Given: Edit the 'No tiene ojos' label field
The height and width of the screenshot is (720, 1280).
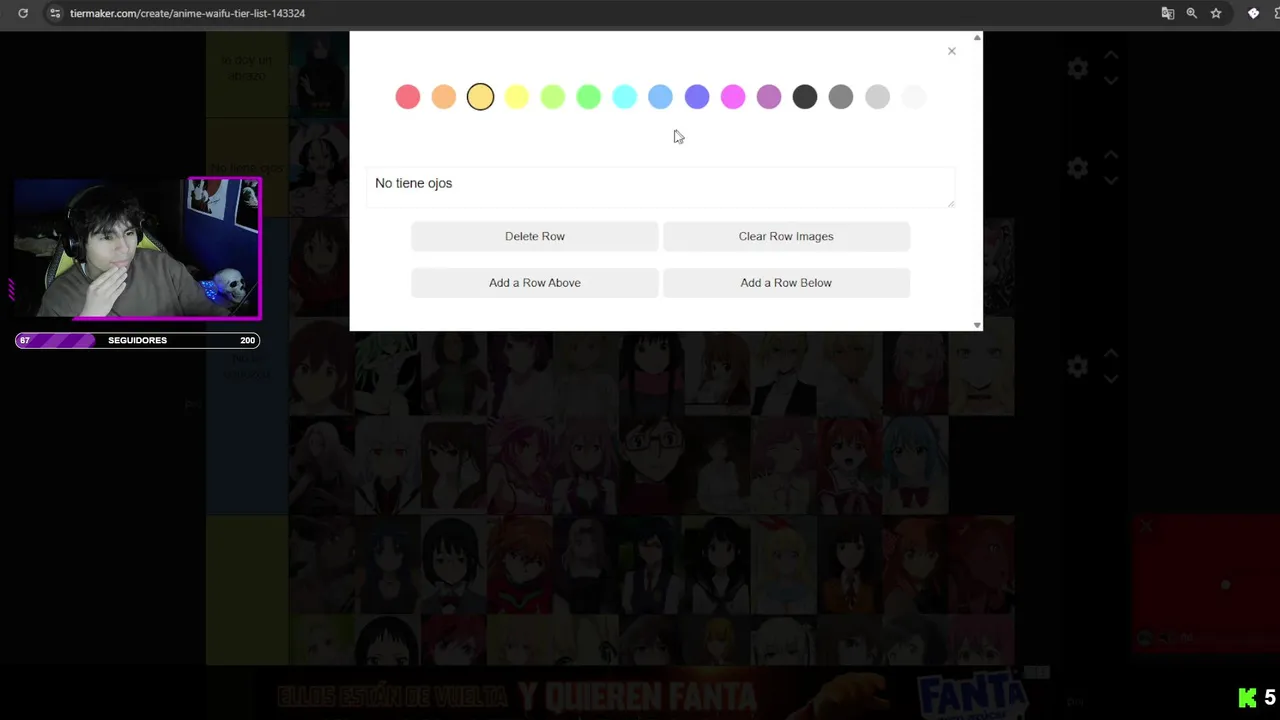Looking at the screenshot, I should [x=660, y=187].
